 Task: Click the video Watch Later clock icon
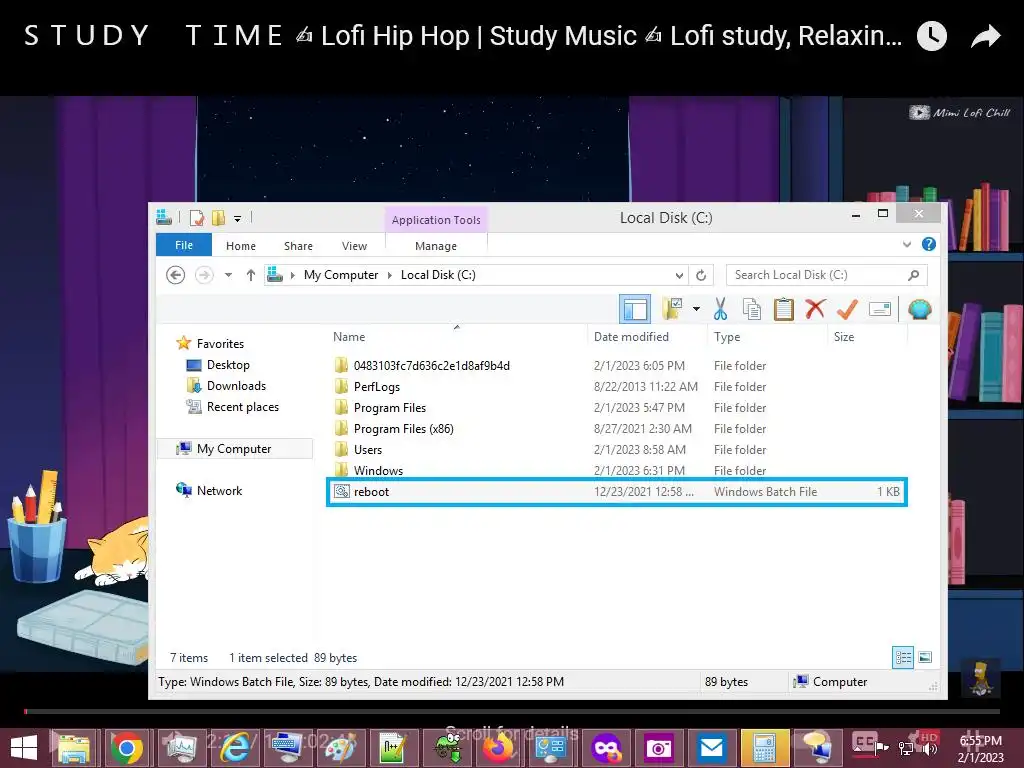pos(932,36)
